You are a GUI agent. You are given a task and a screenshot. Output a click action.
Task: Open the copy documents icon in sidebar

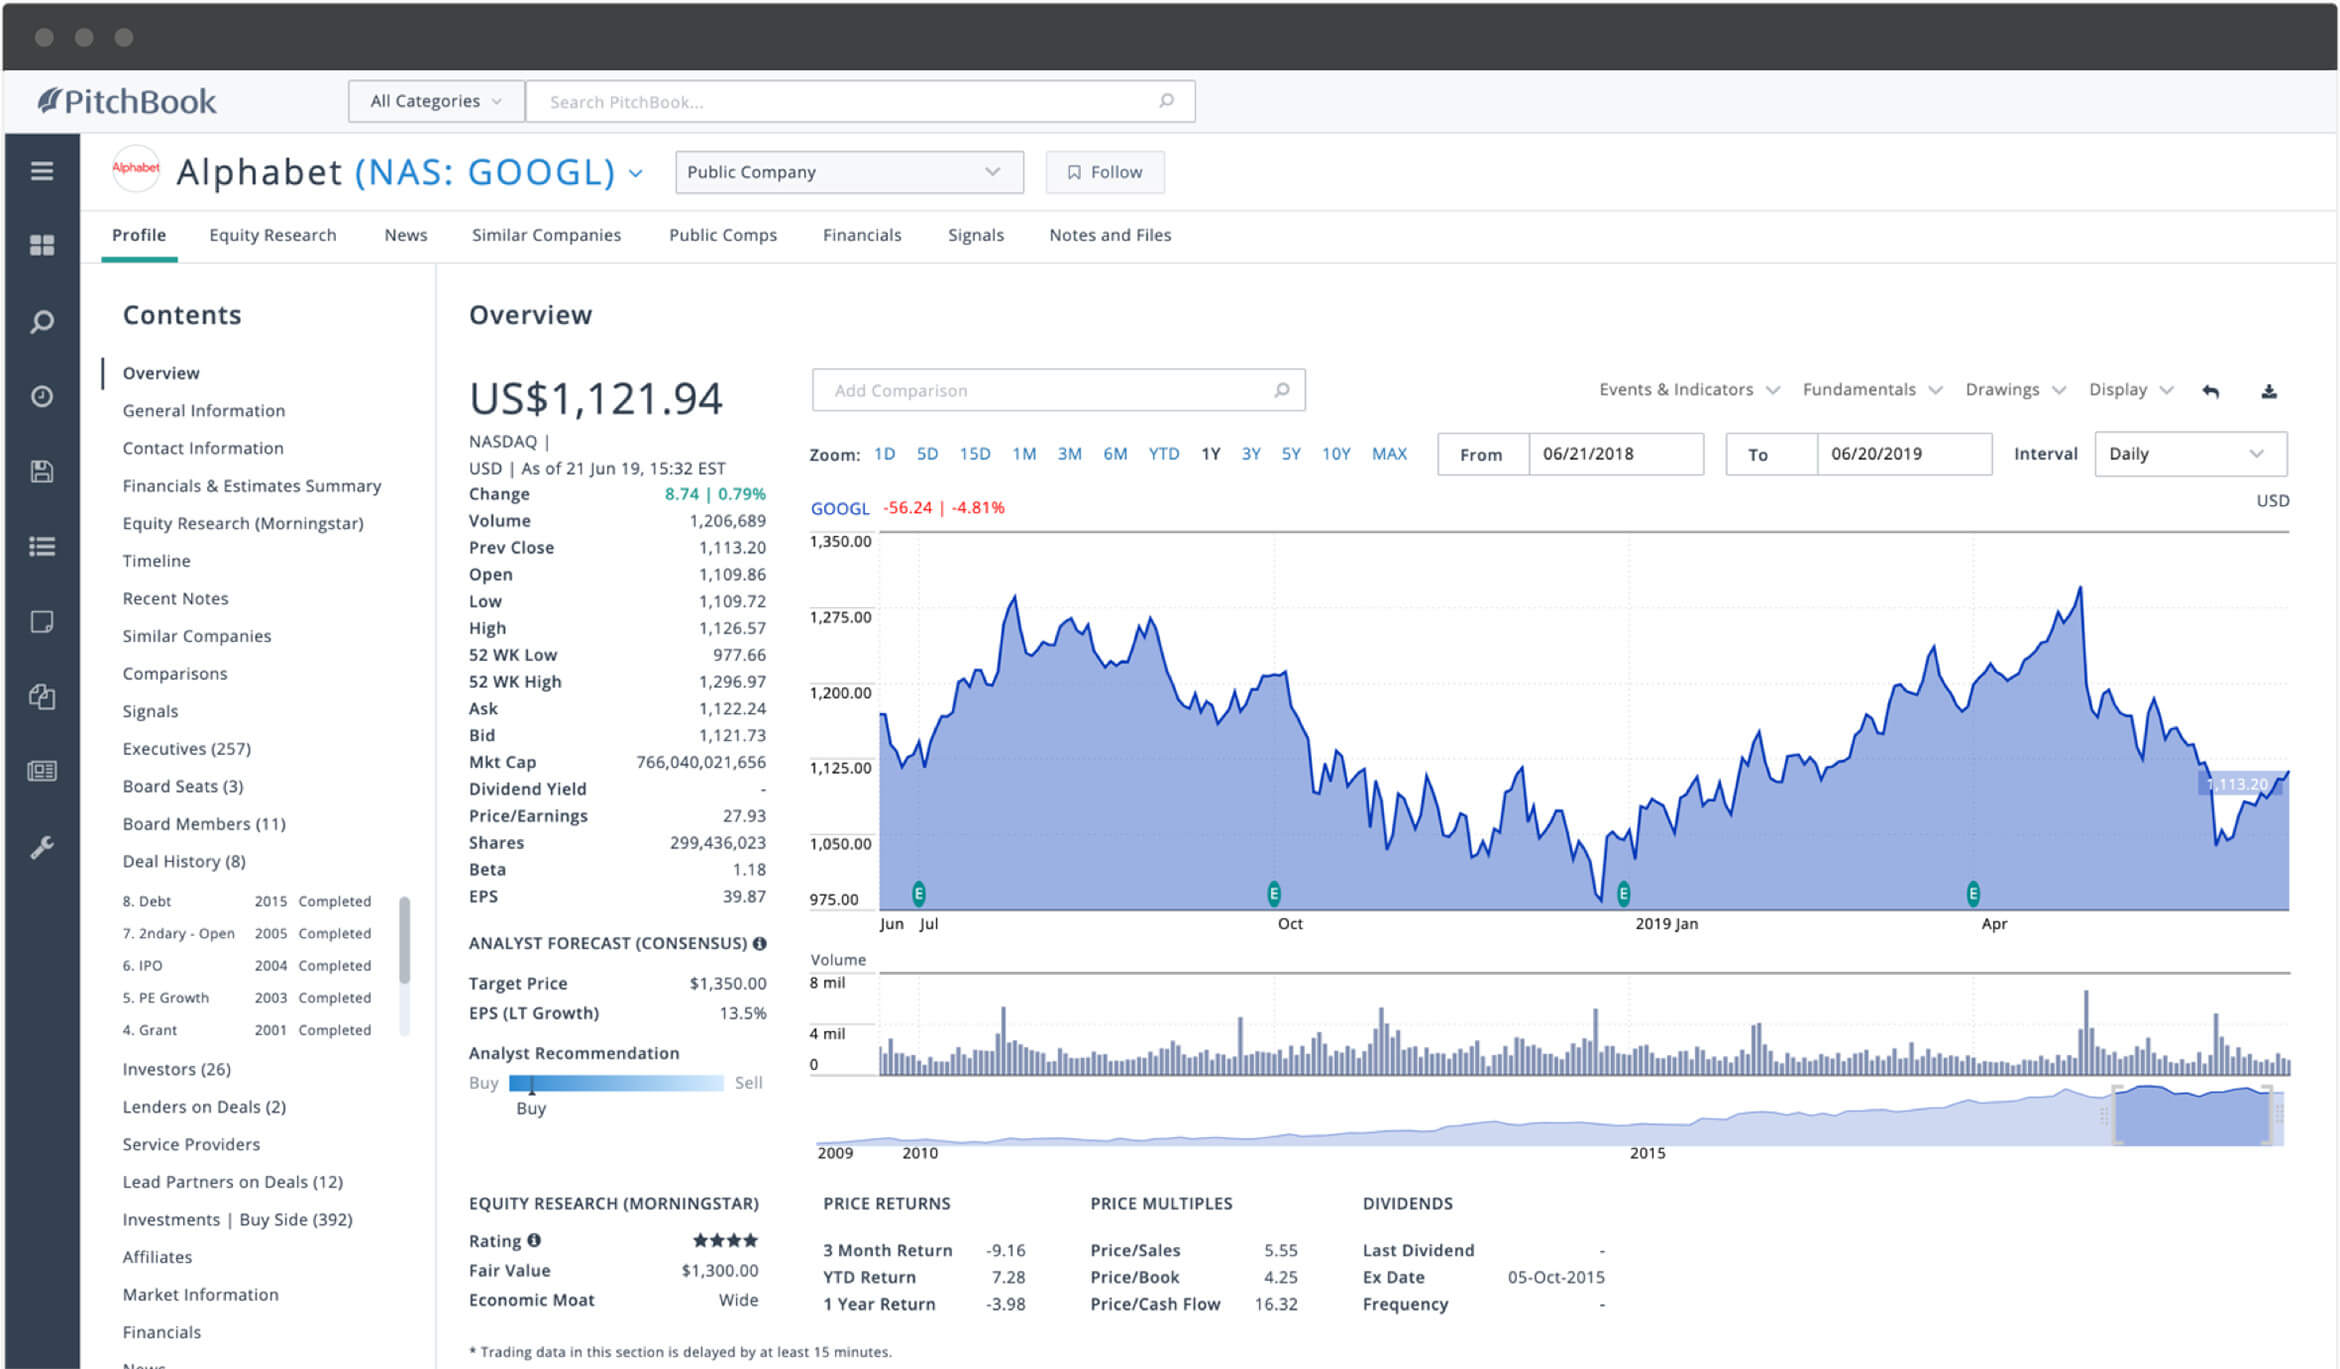pyautogui.click(x=42, y=696)
